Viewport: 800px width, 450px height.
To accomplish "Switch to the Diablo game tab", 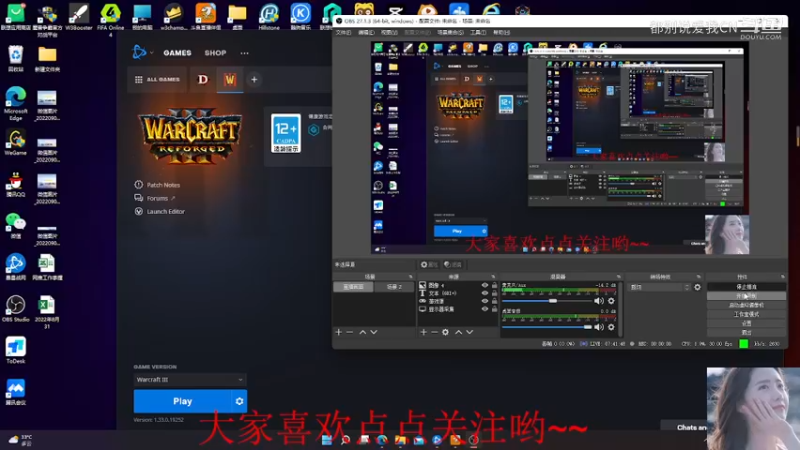I will (203, 80).
